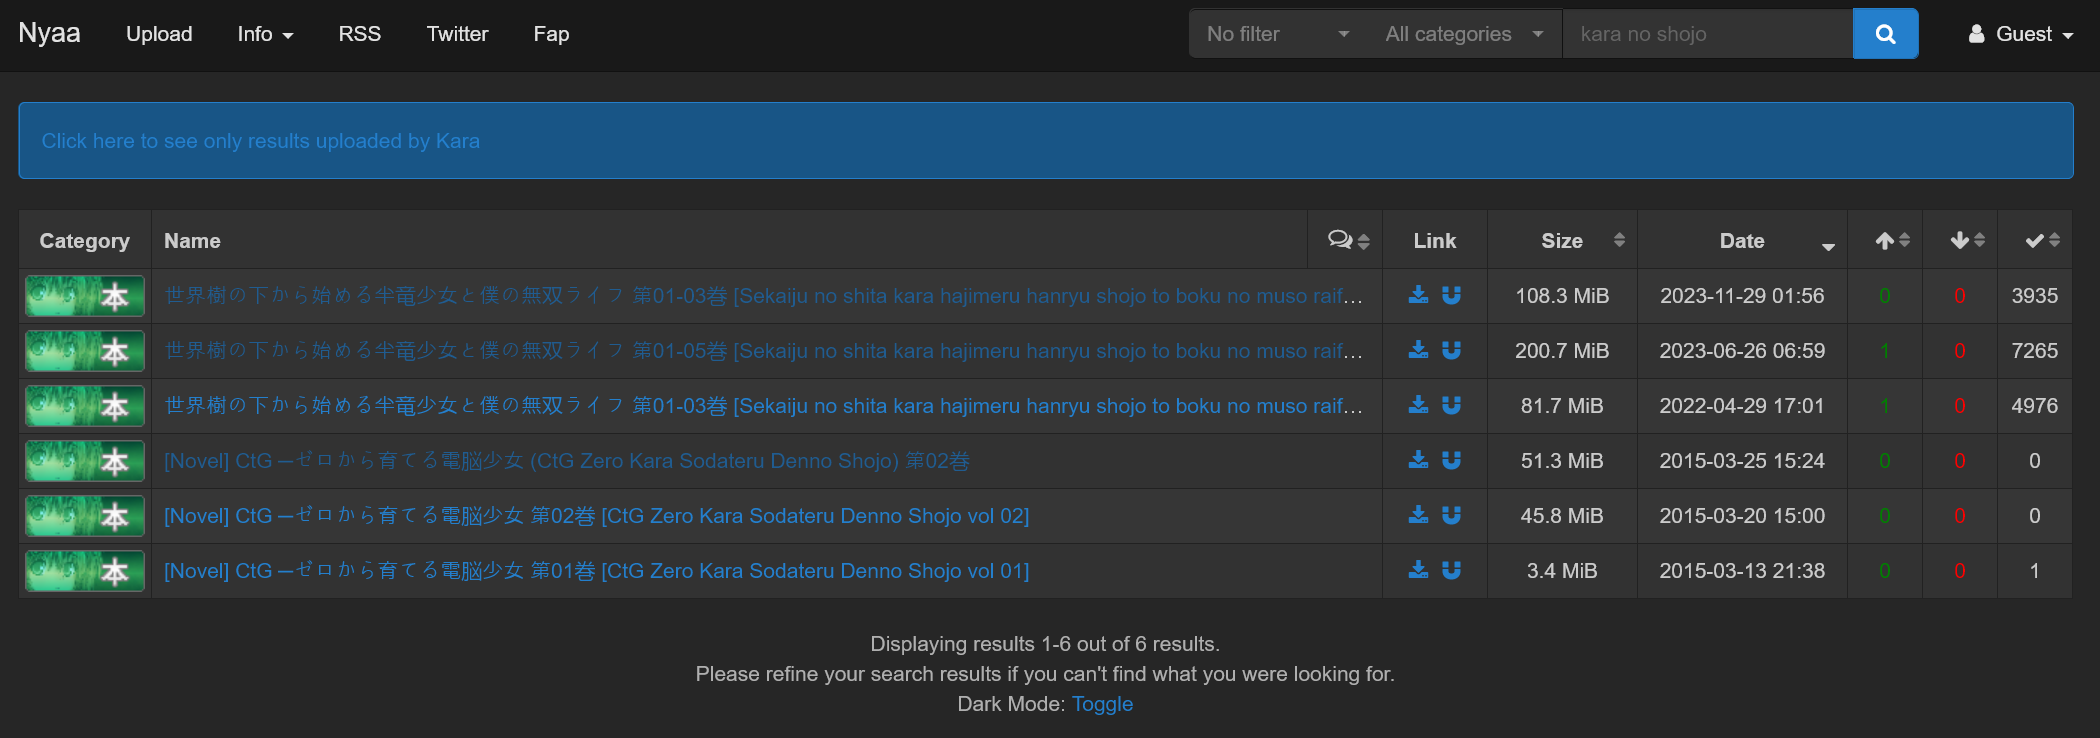Open the CtG Denno Shojo vol 02 torrent

[x=596, y=516]
